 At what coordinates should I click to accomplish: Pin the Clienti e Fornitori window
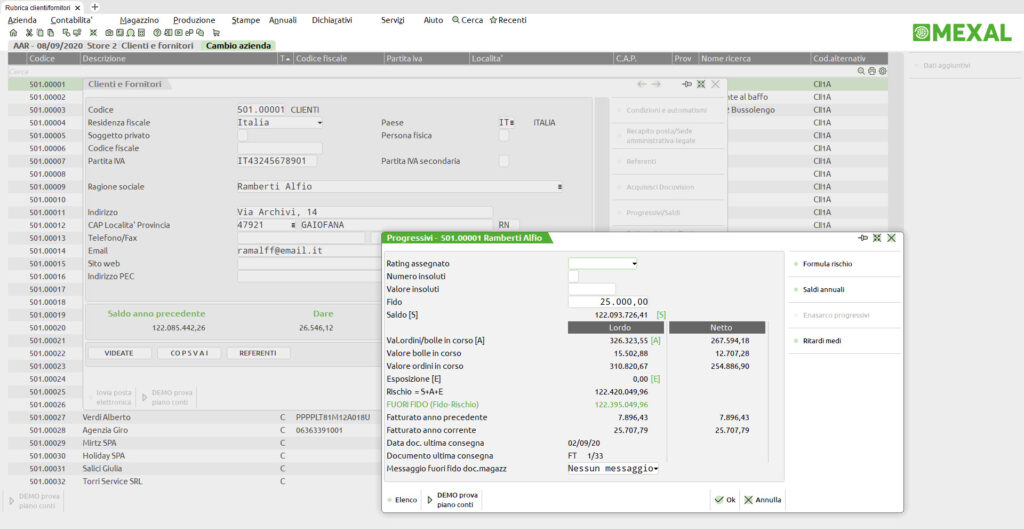686,84
